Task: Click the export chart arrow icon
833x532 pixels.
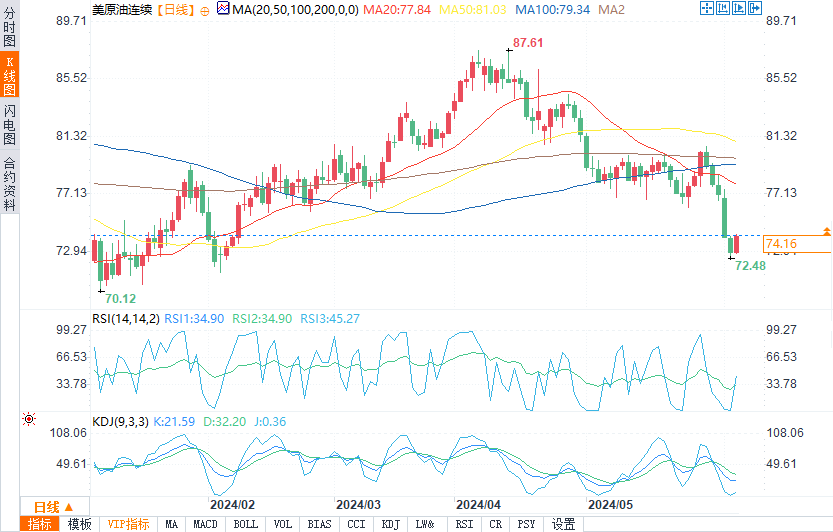Action: coord(754,8)
